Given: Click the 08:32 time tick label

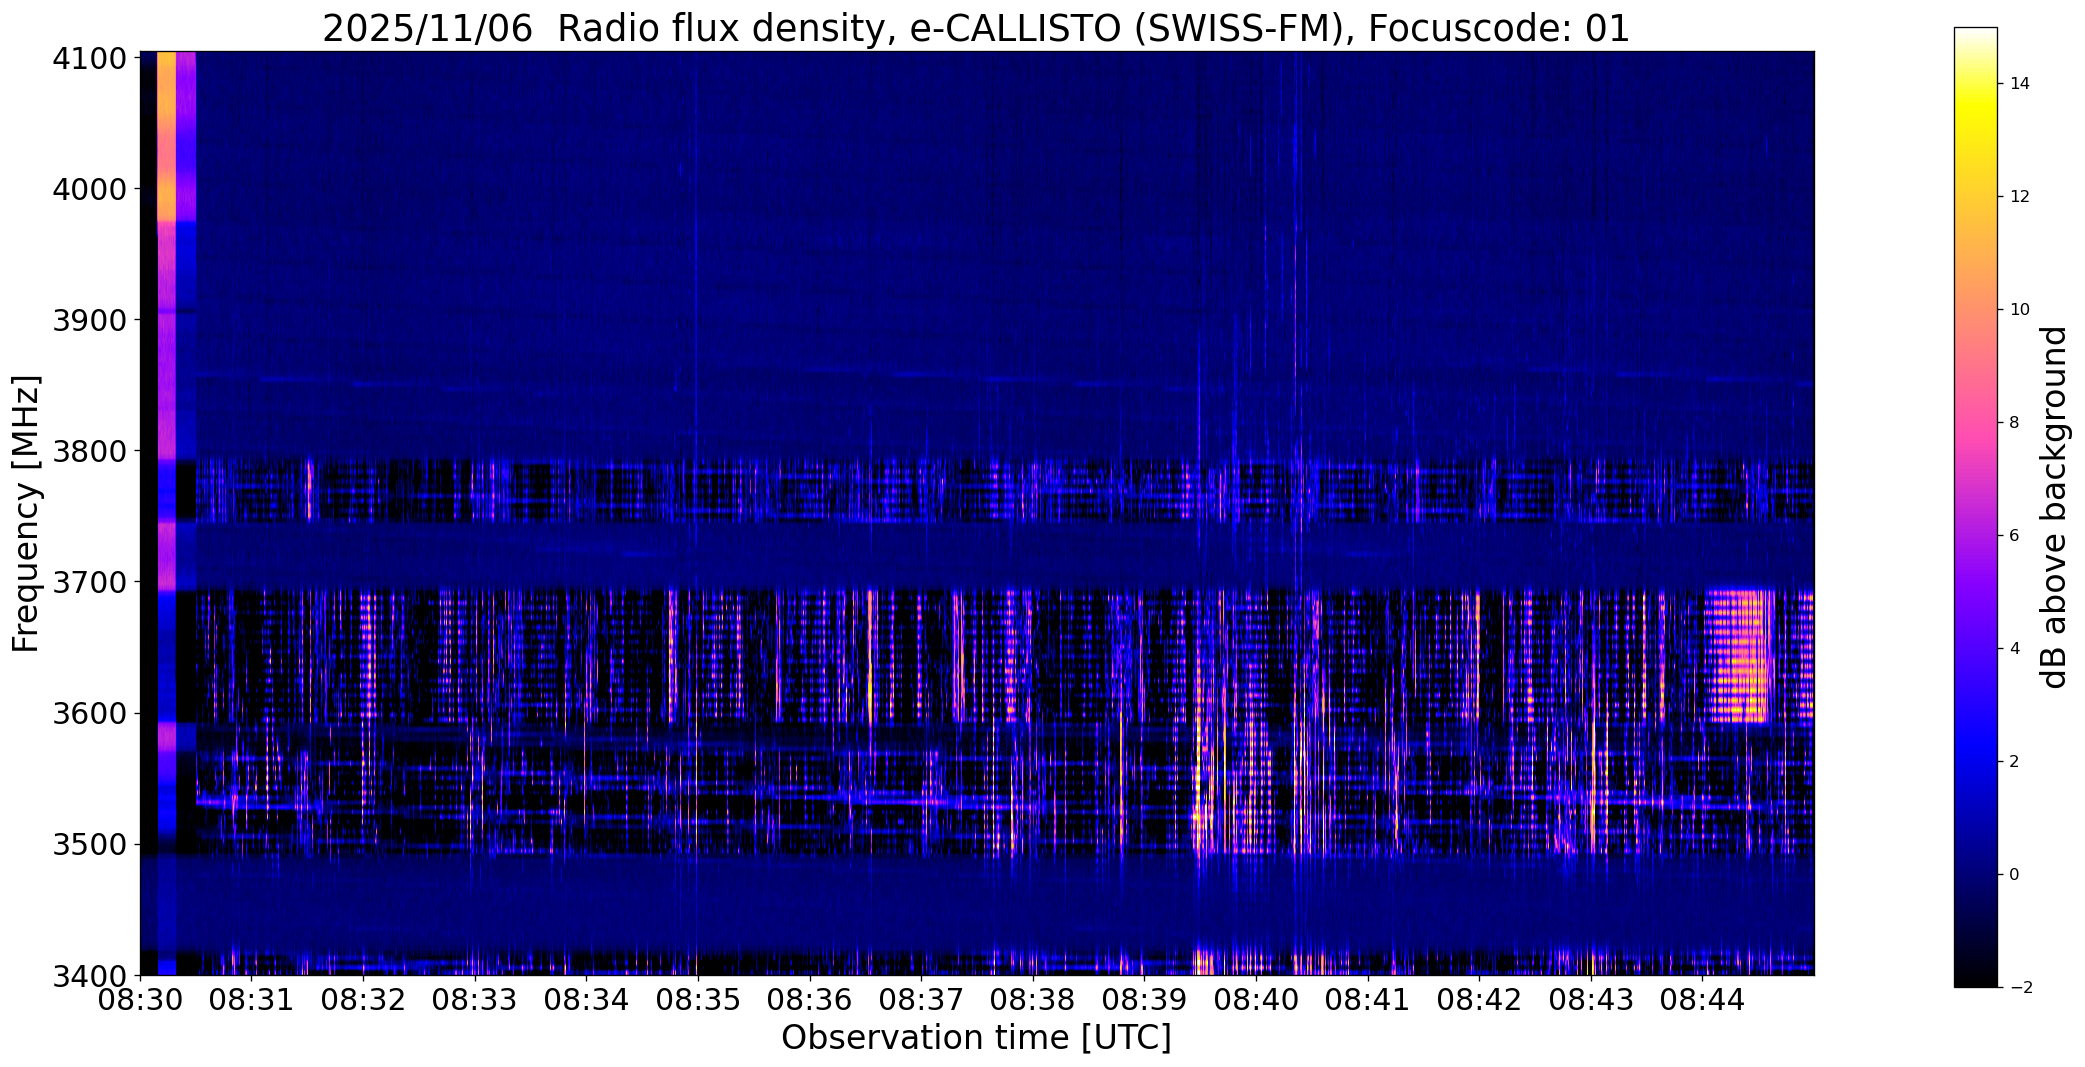Looking at the screenshot, I should click(x=363, y=1000).
